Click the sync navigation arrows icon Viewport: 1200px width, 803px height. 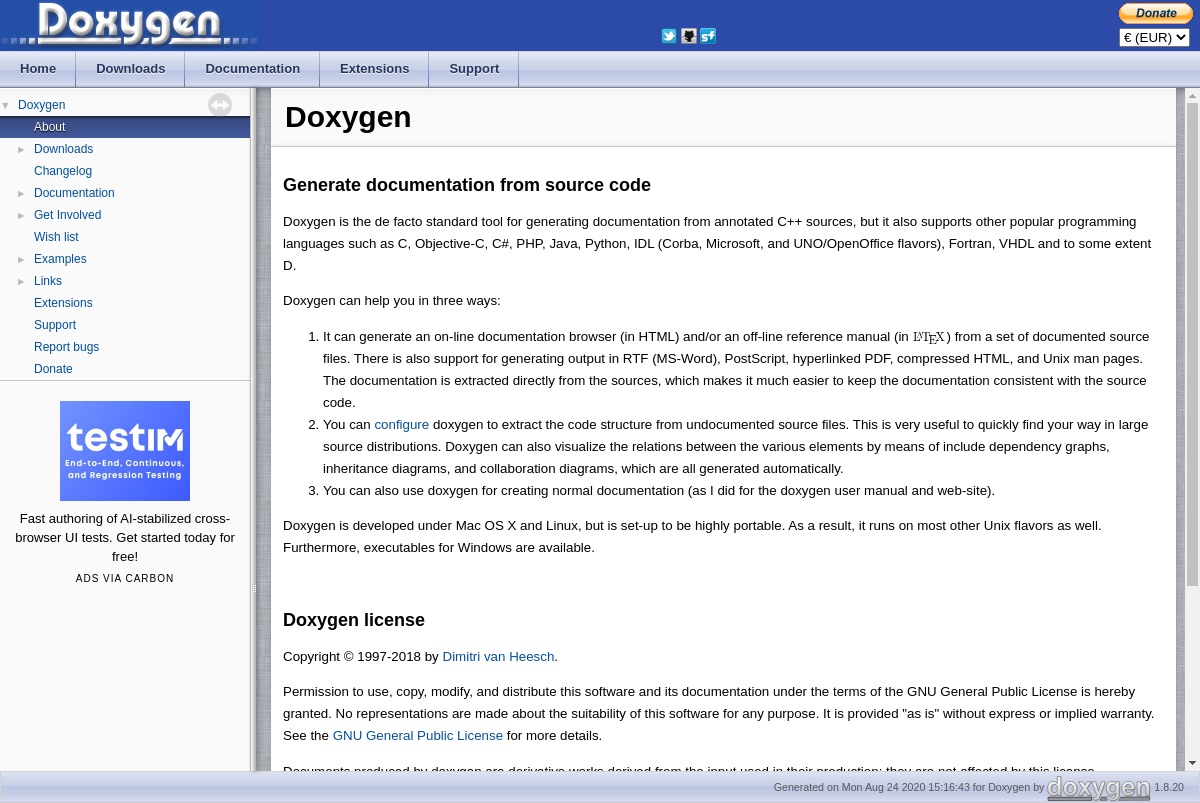click(220, 105)
